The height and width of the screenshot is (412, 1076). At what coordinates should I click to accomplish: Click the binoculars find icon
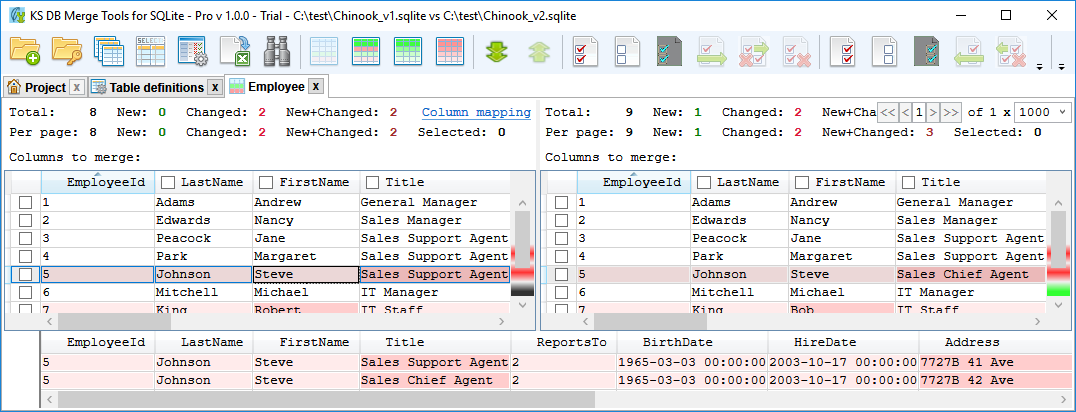point(277,52)
